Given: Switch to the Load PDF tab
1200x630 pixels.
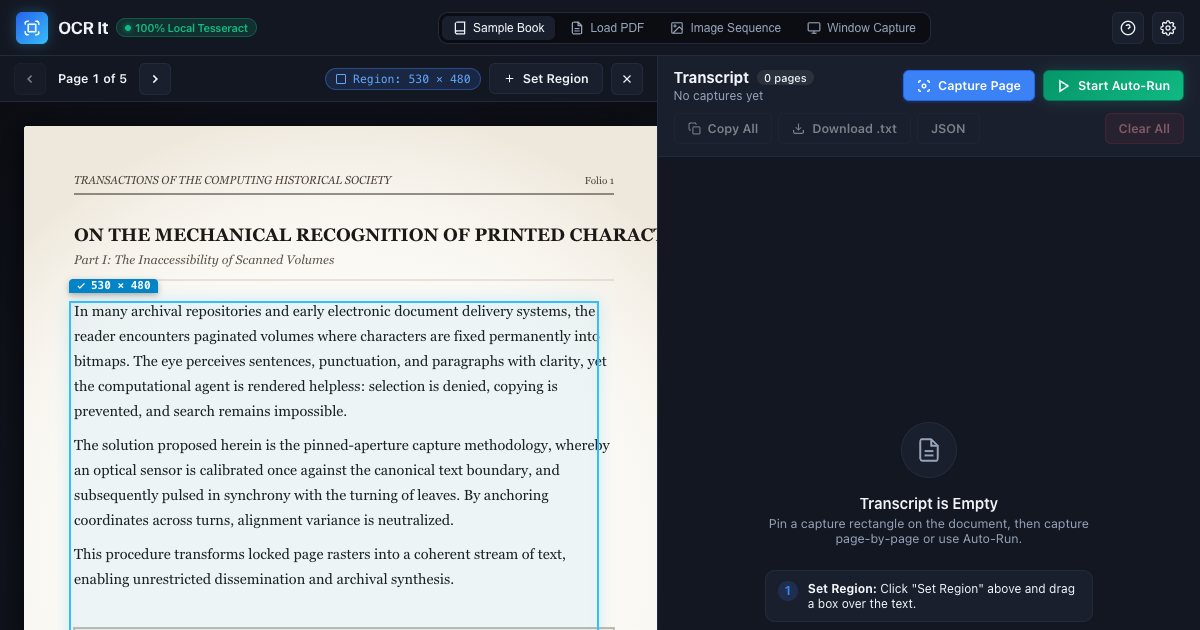Looking at the screenshot, I should [x=607, y=28].
